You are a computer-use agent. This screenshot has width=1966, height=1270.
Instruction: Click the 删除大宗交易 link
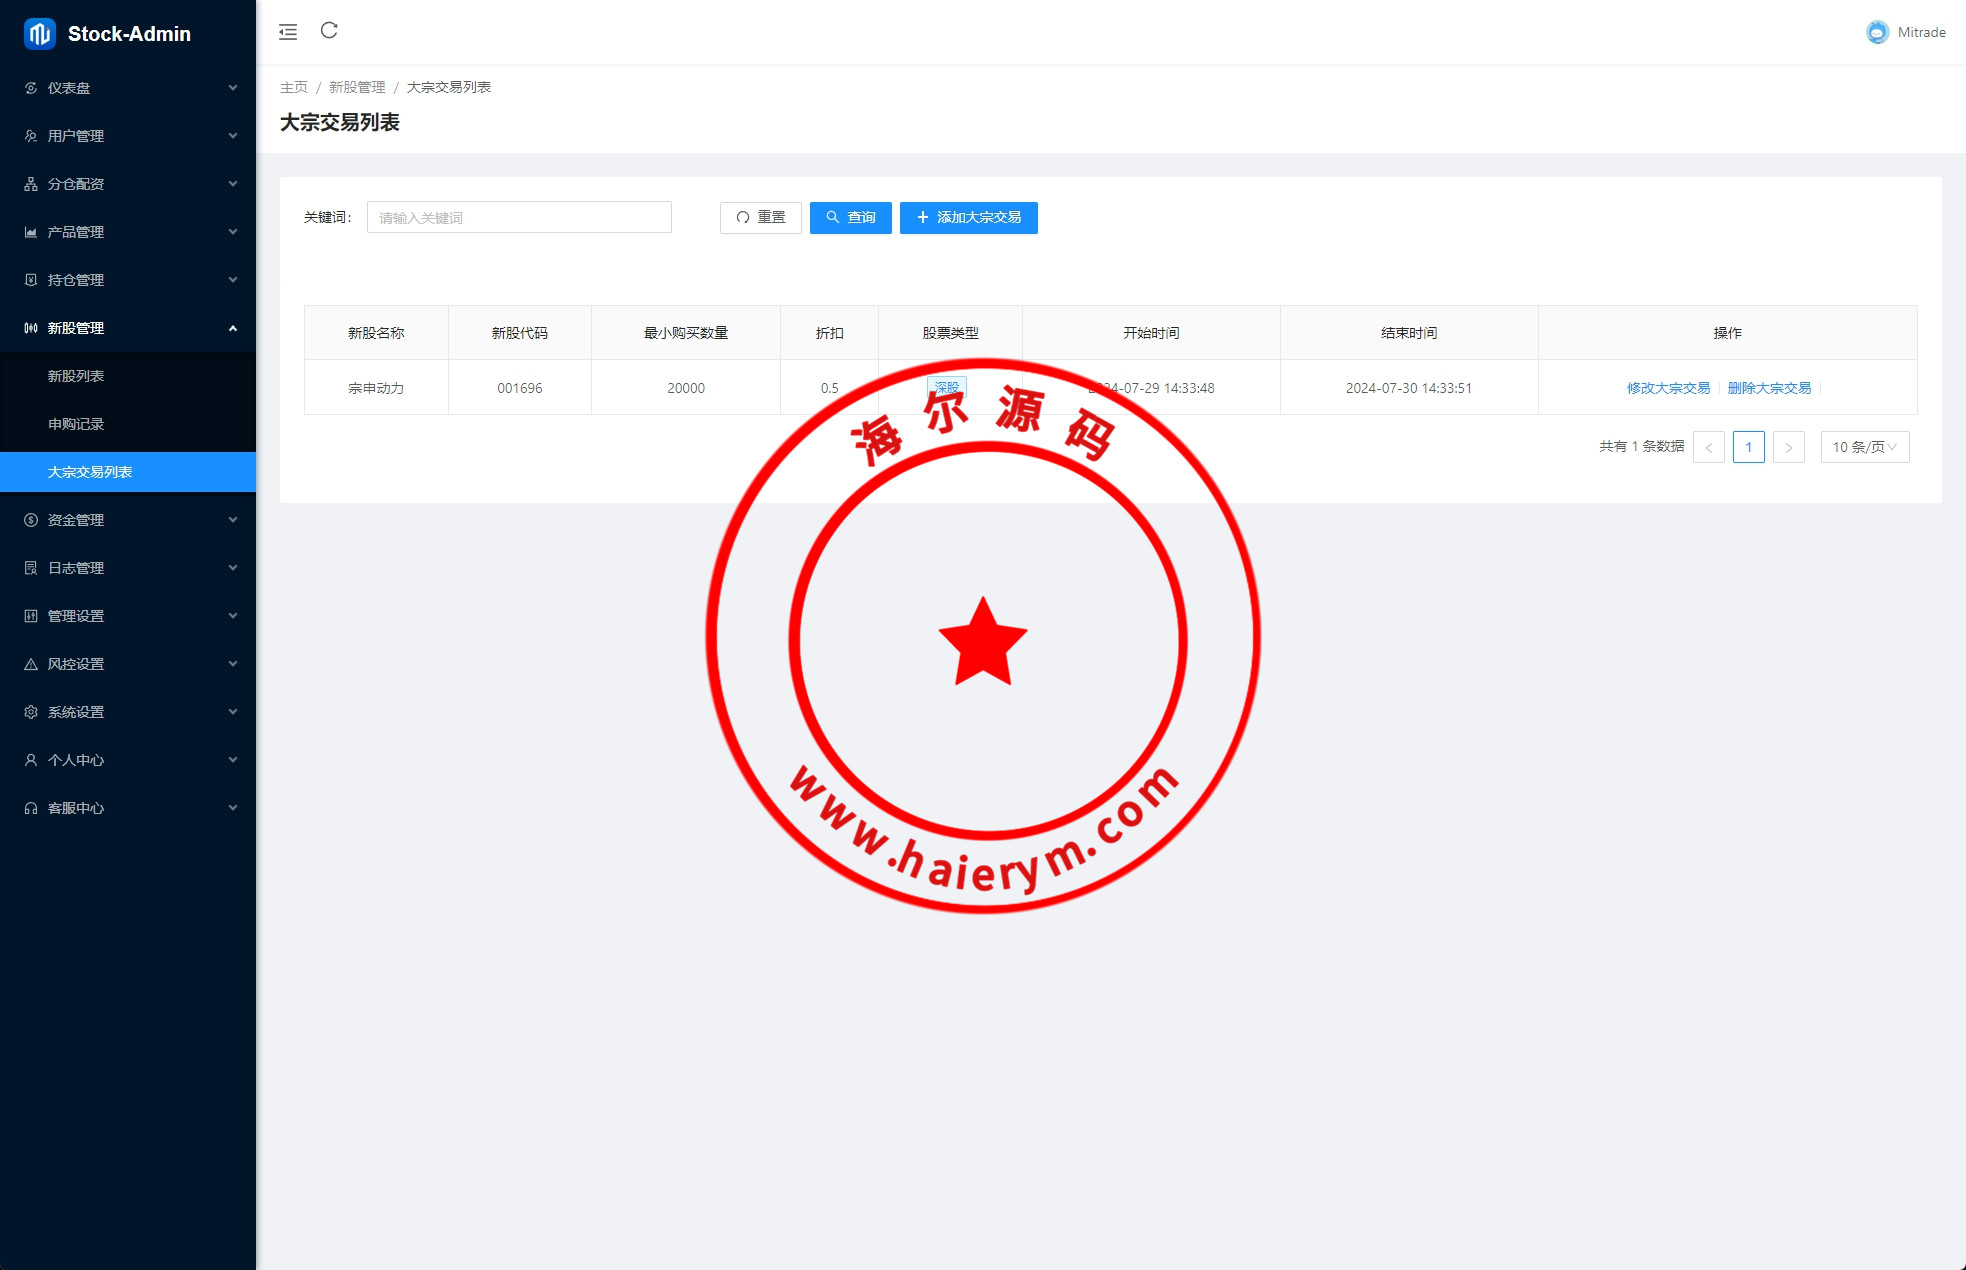1769,388
